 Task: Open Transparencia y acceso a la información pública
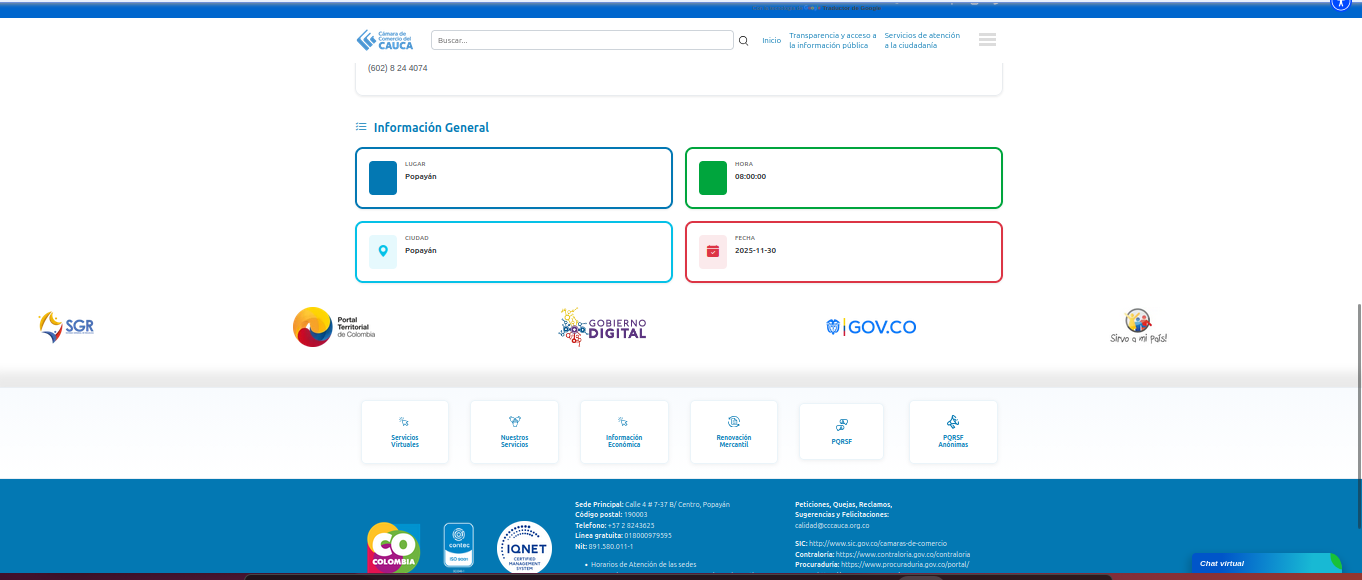click(832, 41)
